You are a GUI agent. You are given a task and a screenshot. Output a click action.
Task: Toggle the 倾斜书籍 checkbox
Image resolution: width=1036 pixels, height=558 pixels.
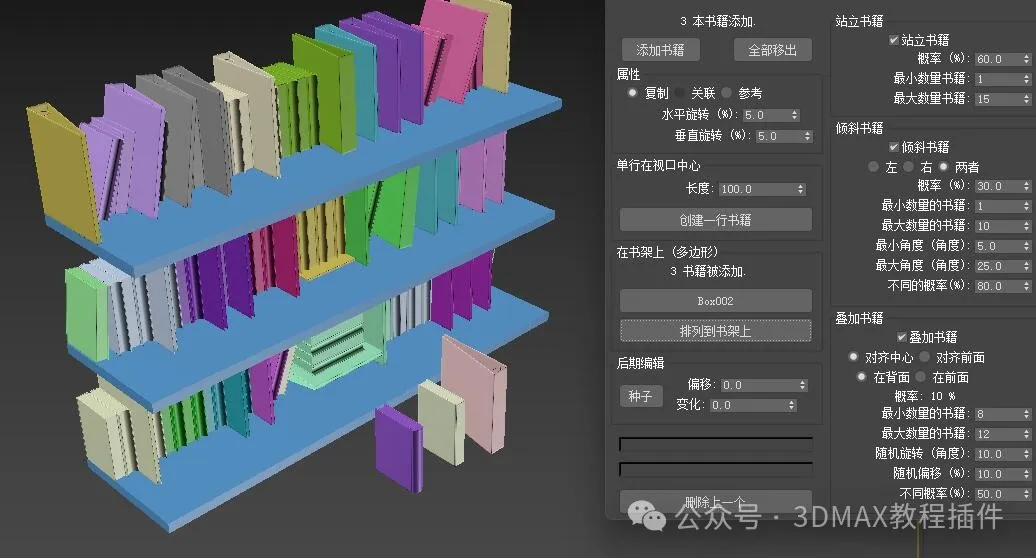(894, 147)
